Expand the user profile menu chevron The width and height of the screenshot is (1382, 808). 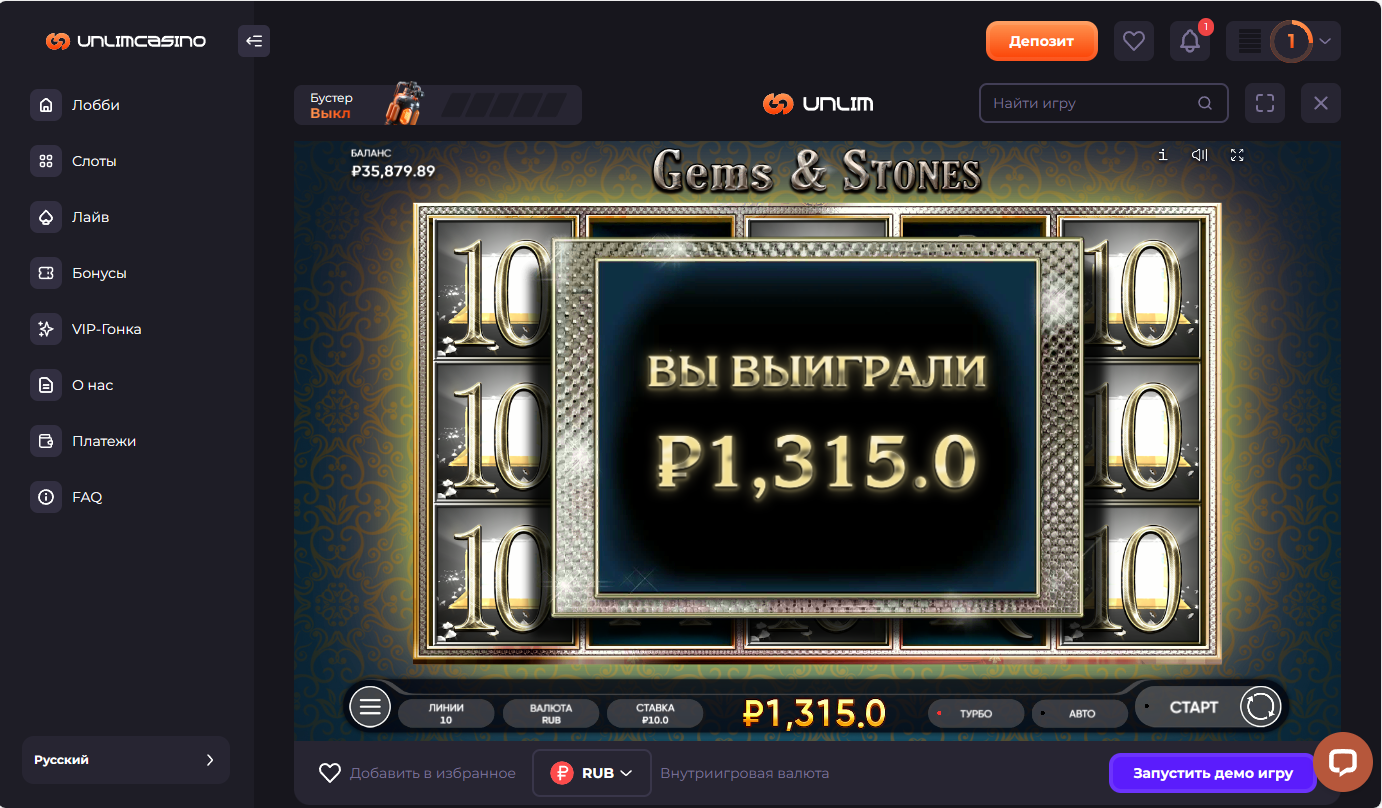click(1325, 41)
